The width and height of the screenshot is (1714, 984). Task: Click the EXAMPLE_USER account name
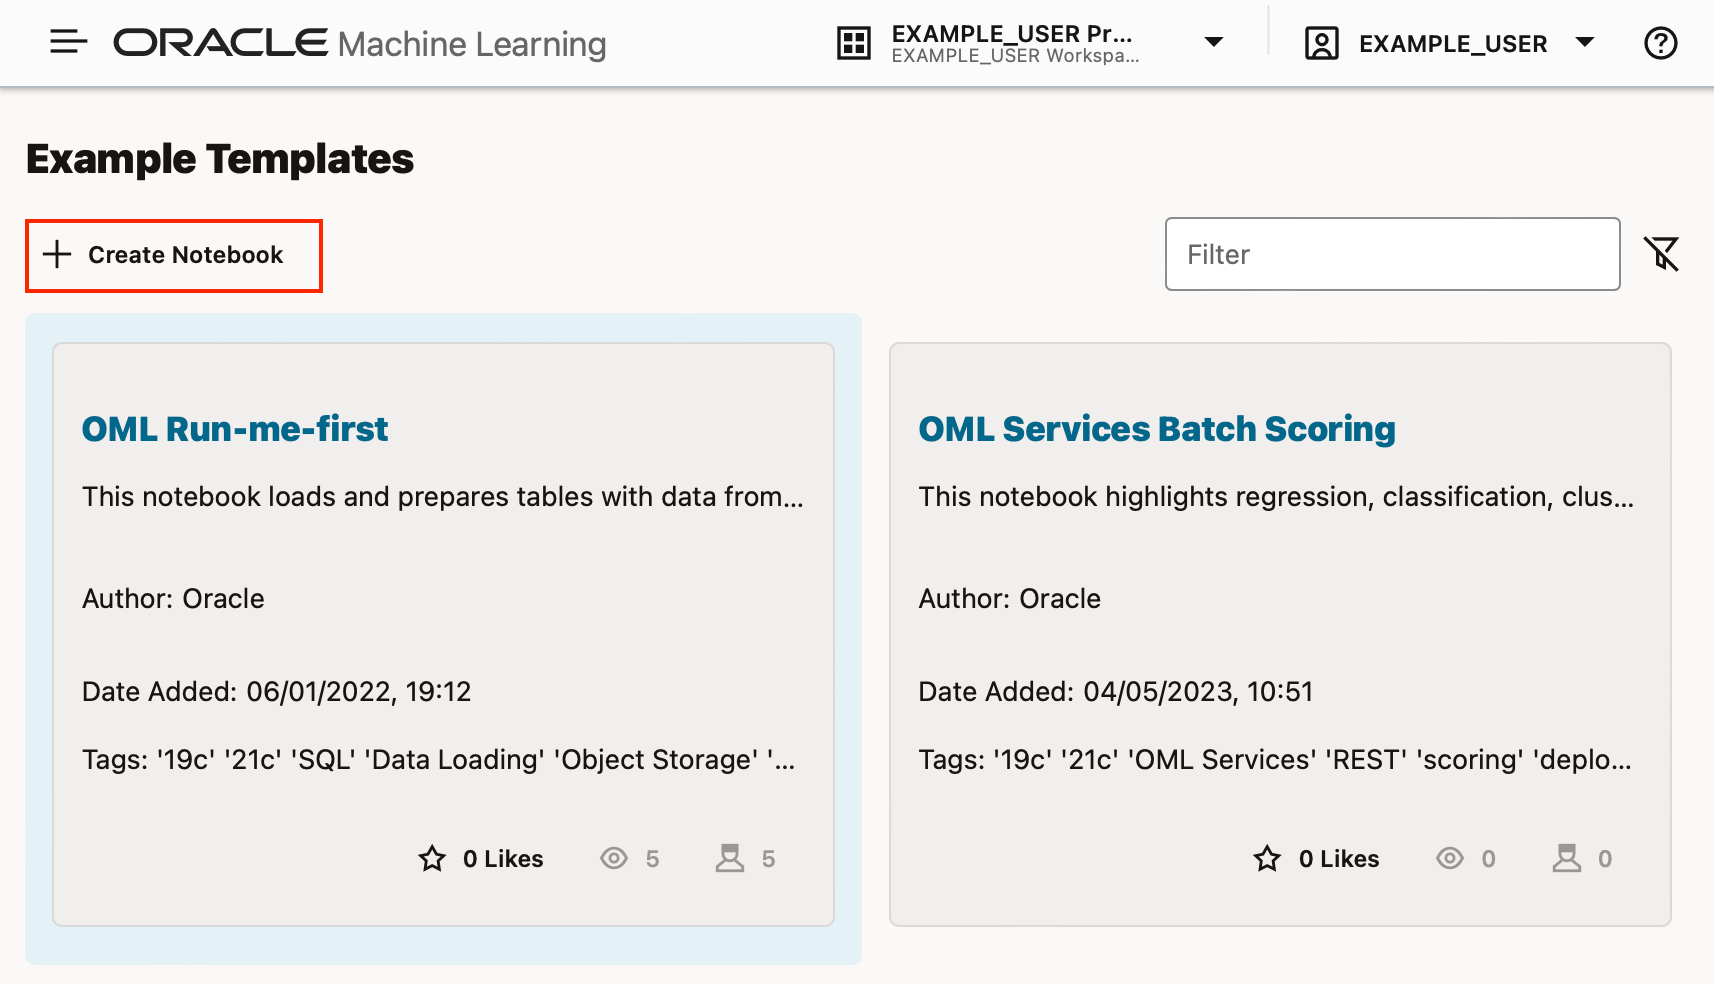coord(1453,44)
